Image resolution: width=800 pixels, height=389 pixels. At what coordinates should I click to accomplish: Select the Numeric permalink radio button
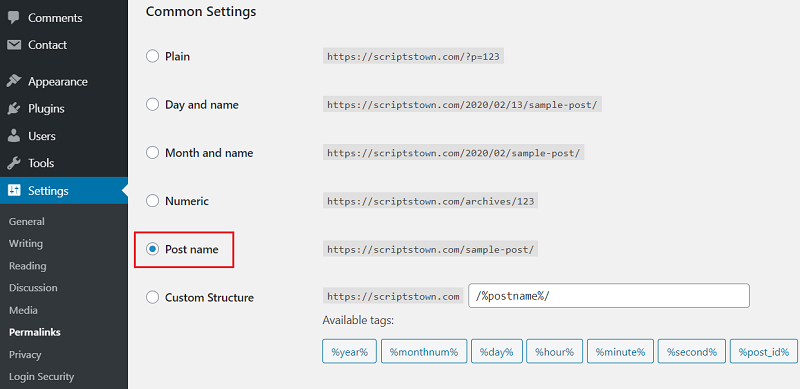pyautogui.click(x=153, y=201)
